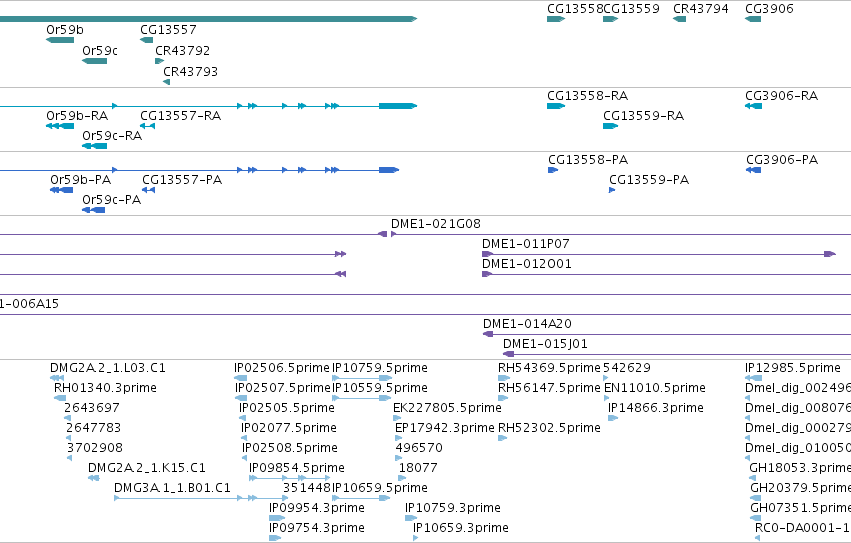This screenshot has width=851, height=543.
Task: Click the CR43793 gene label
Action: coord(190,72)
